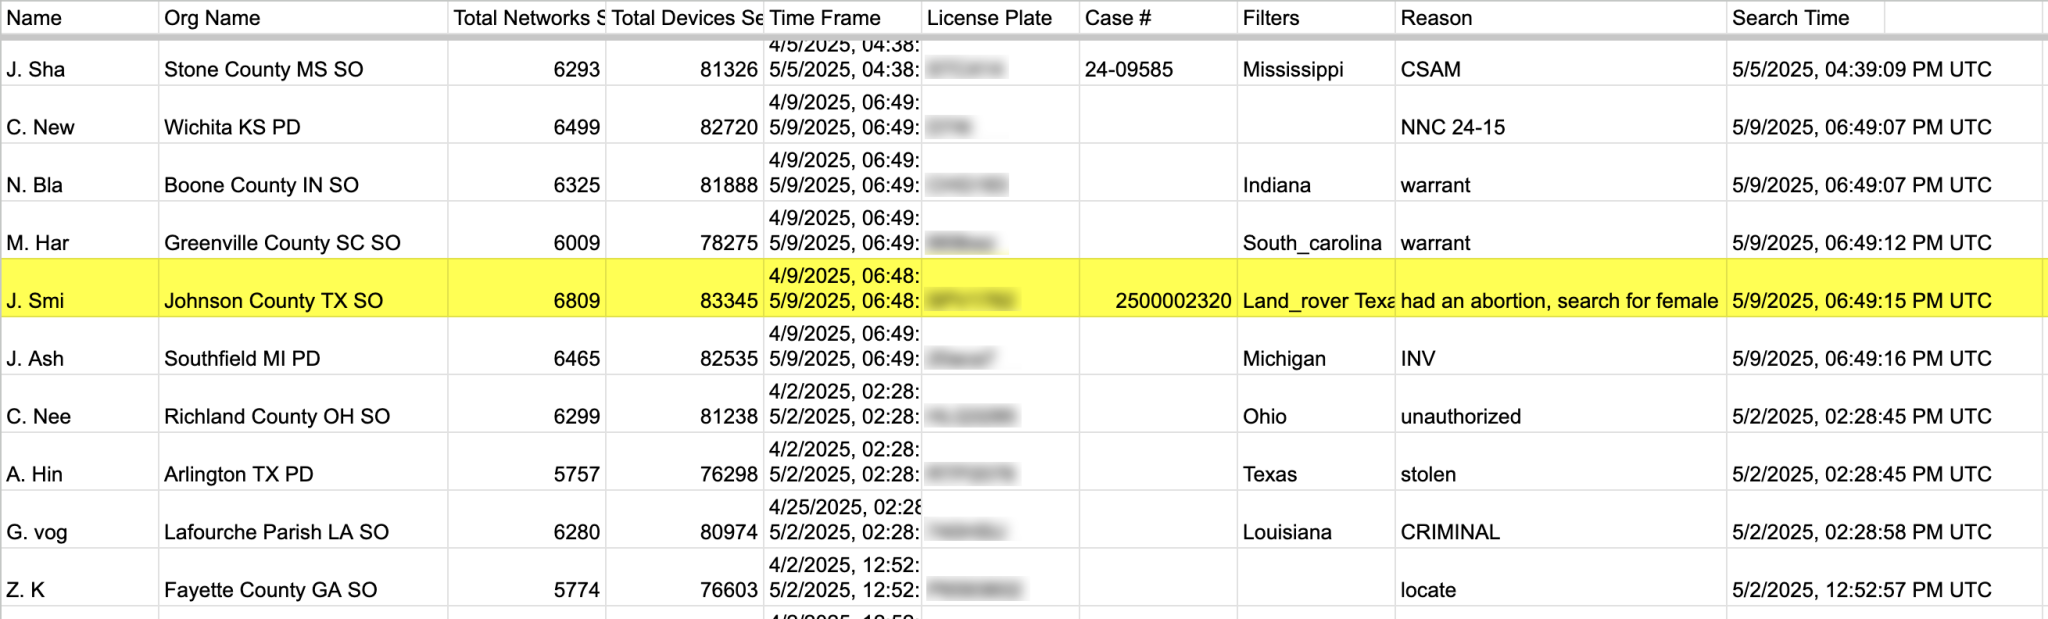Select the License Plate column header

[1000, 18]
